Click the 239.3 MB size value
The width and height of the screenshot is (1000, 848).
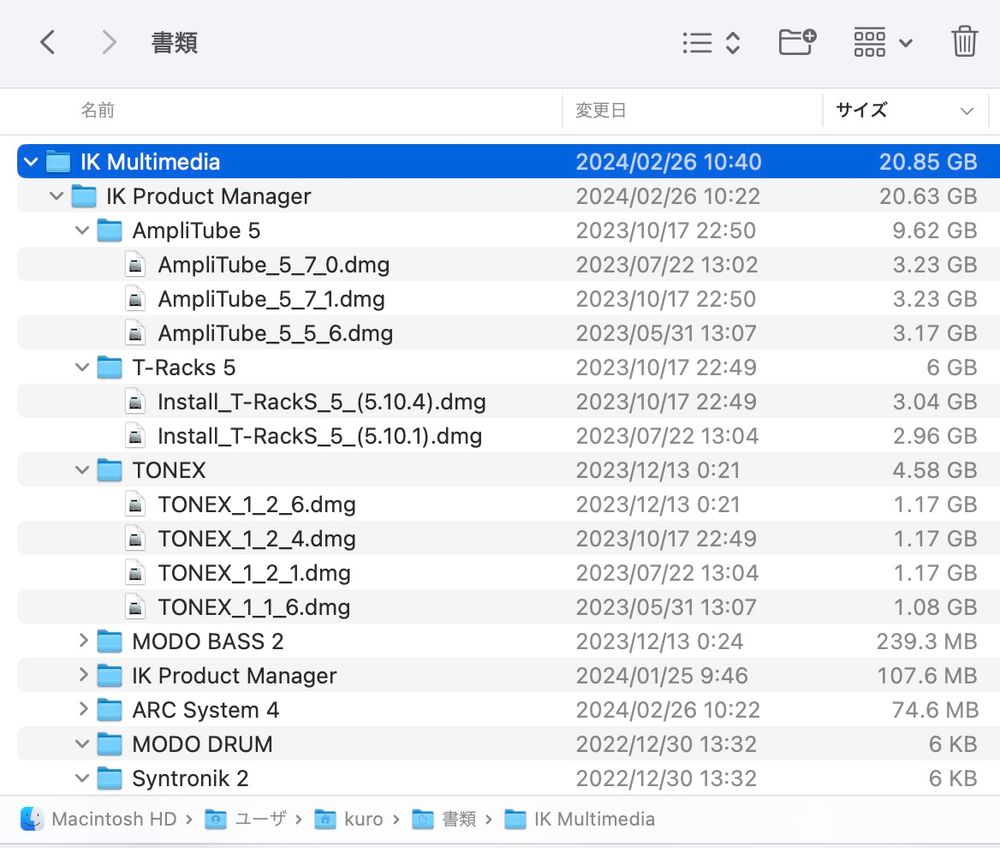pyautogui.click(x=927, y=641)
